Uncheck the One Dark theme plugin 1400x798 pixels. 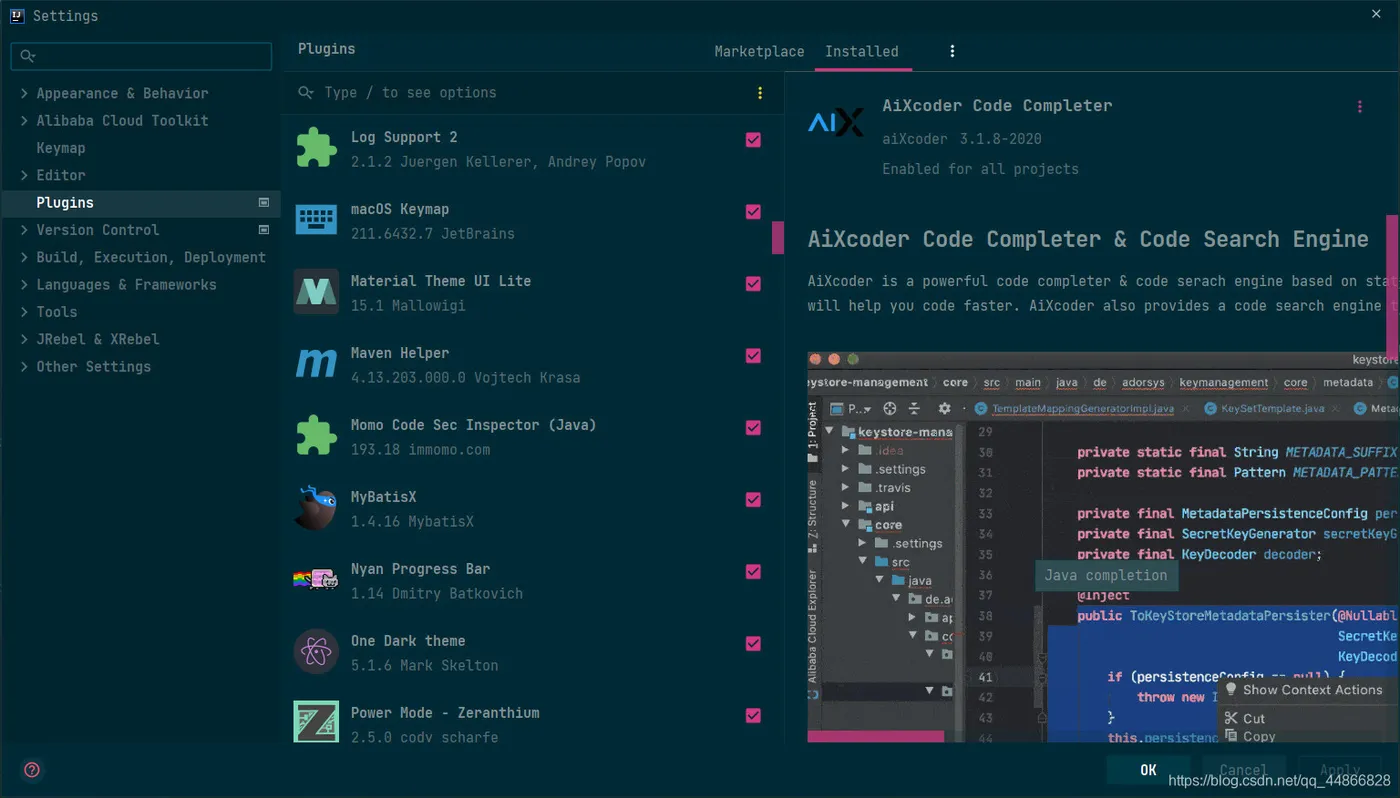753,644
